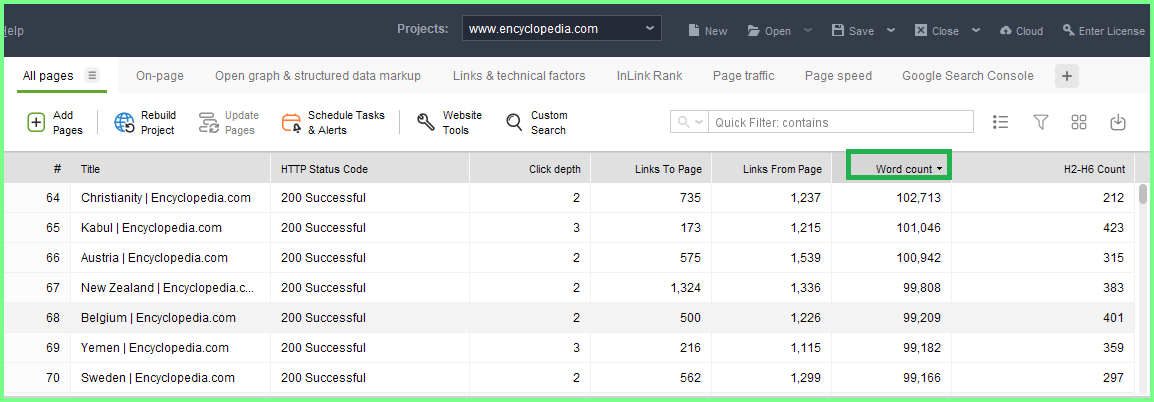Click Links To Page value 735
This screenshot has height=402, width=1154.
tap(690, 198)
